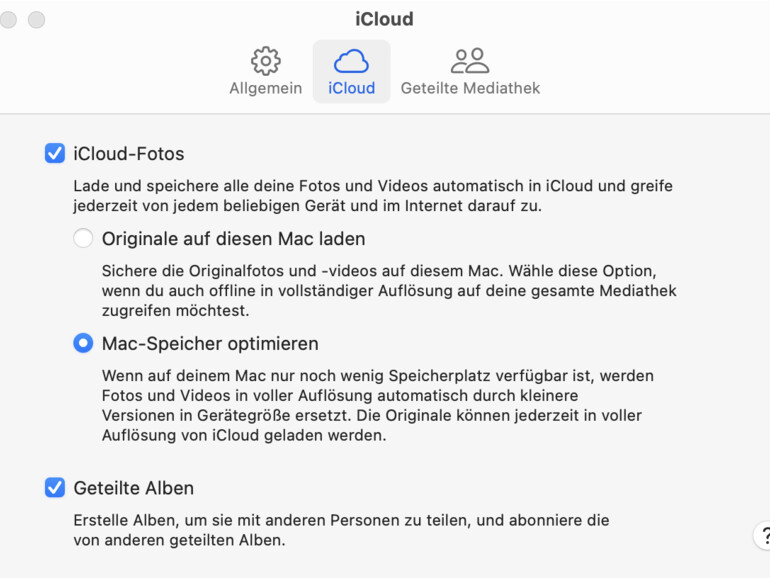Click the Mac-Speicher optimieren label
Viewport: 770px width, 578px height.
pyautogui.click(x=210, y=343)
